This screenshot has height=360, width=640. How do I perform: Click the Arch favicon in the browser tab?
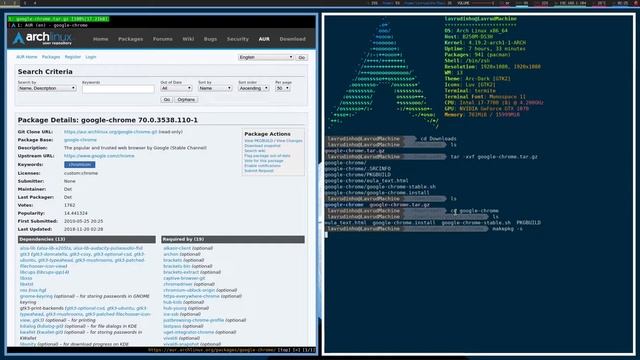(13, 25)
